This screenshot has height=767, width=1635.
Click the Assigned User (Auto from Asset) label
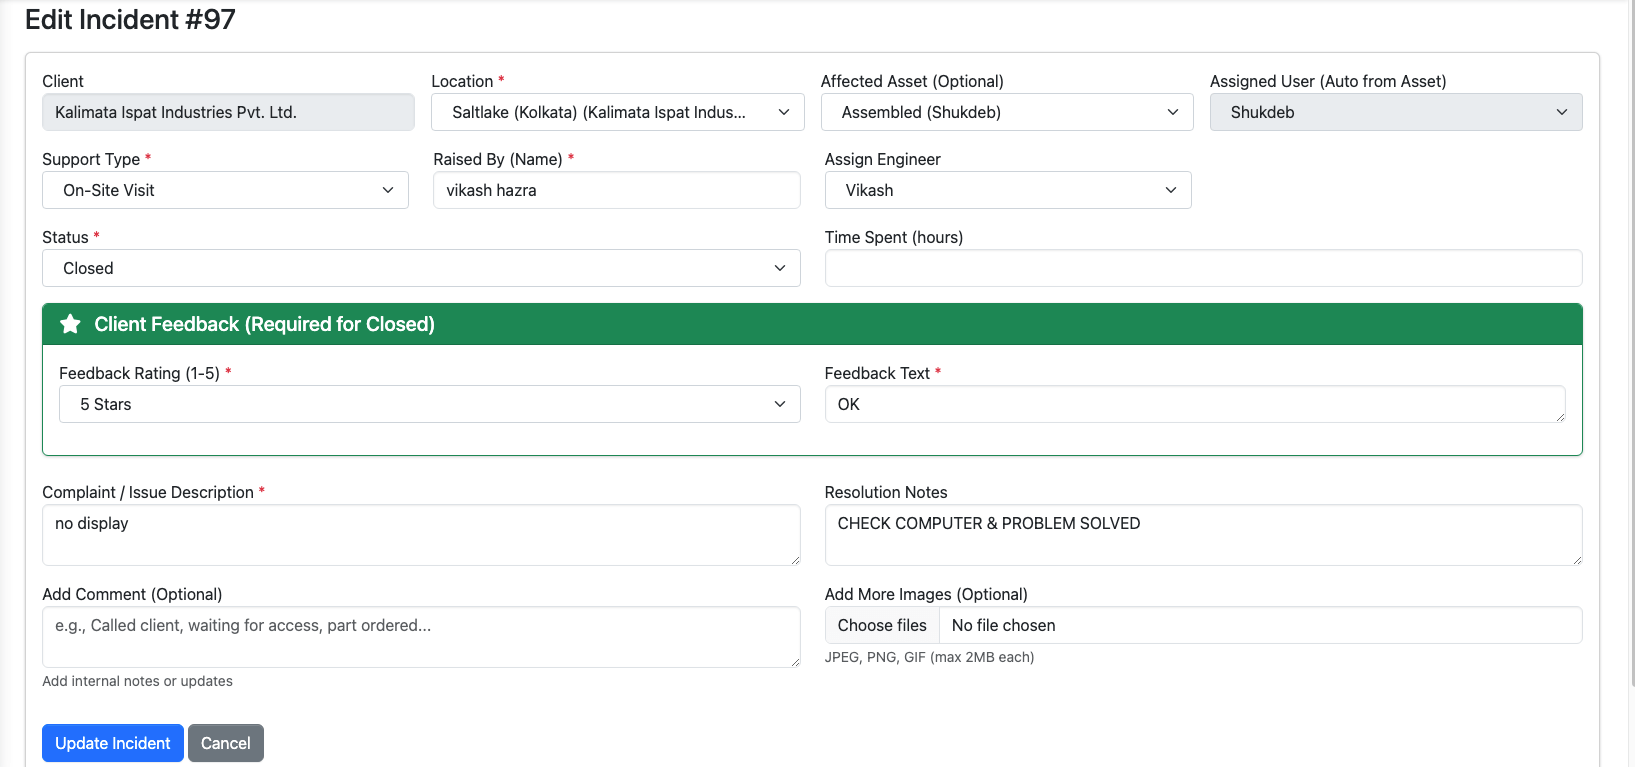(x=1328, y=81)
